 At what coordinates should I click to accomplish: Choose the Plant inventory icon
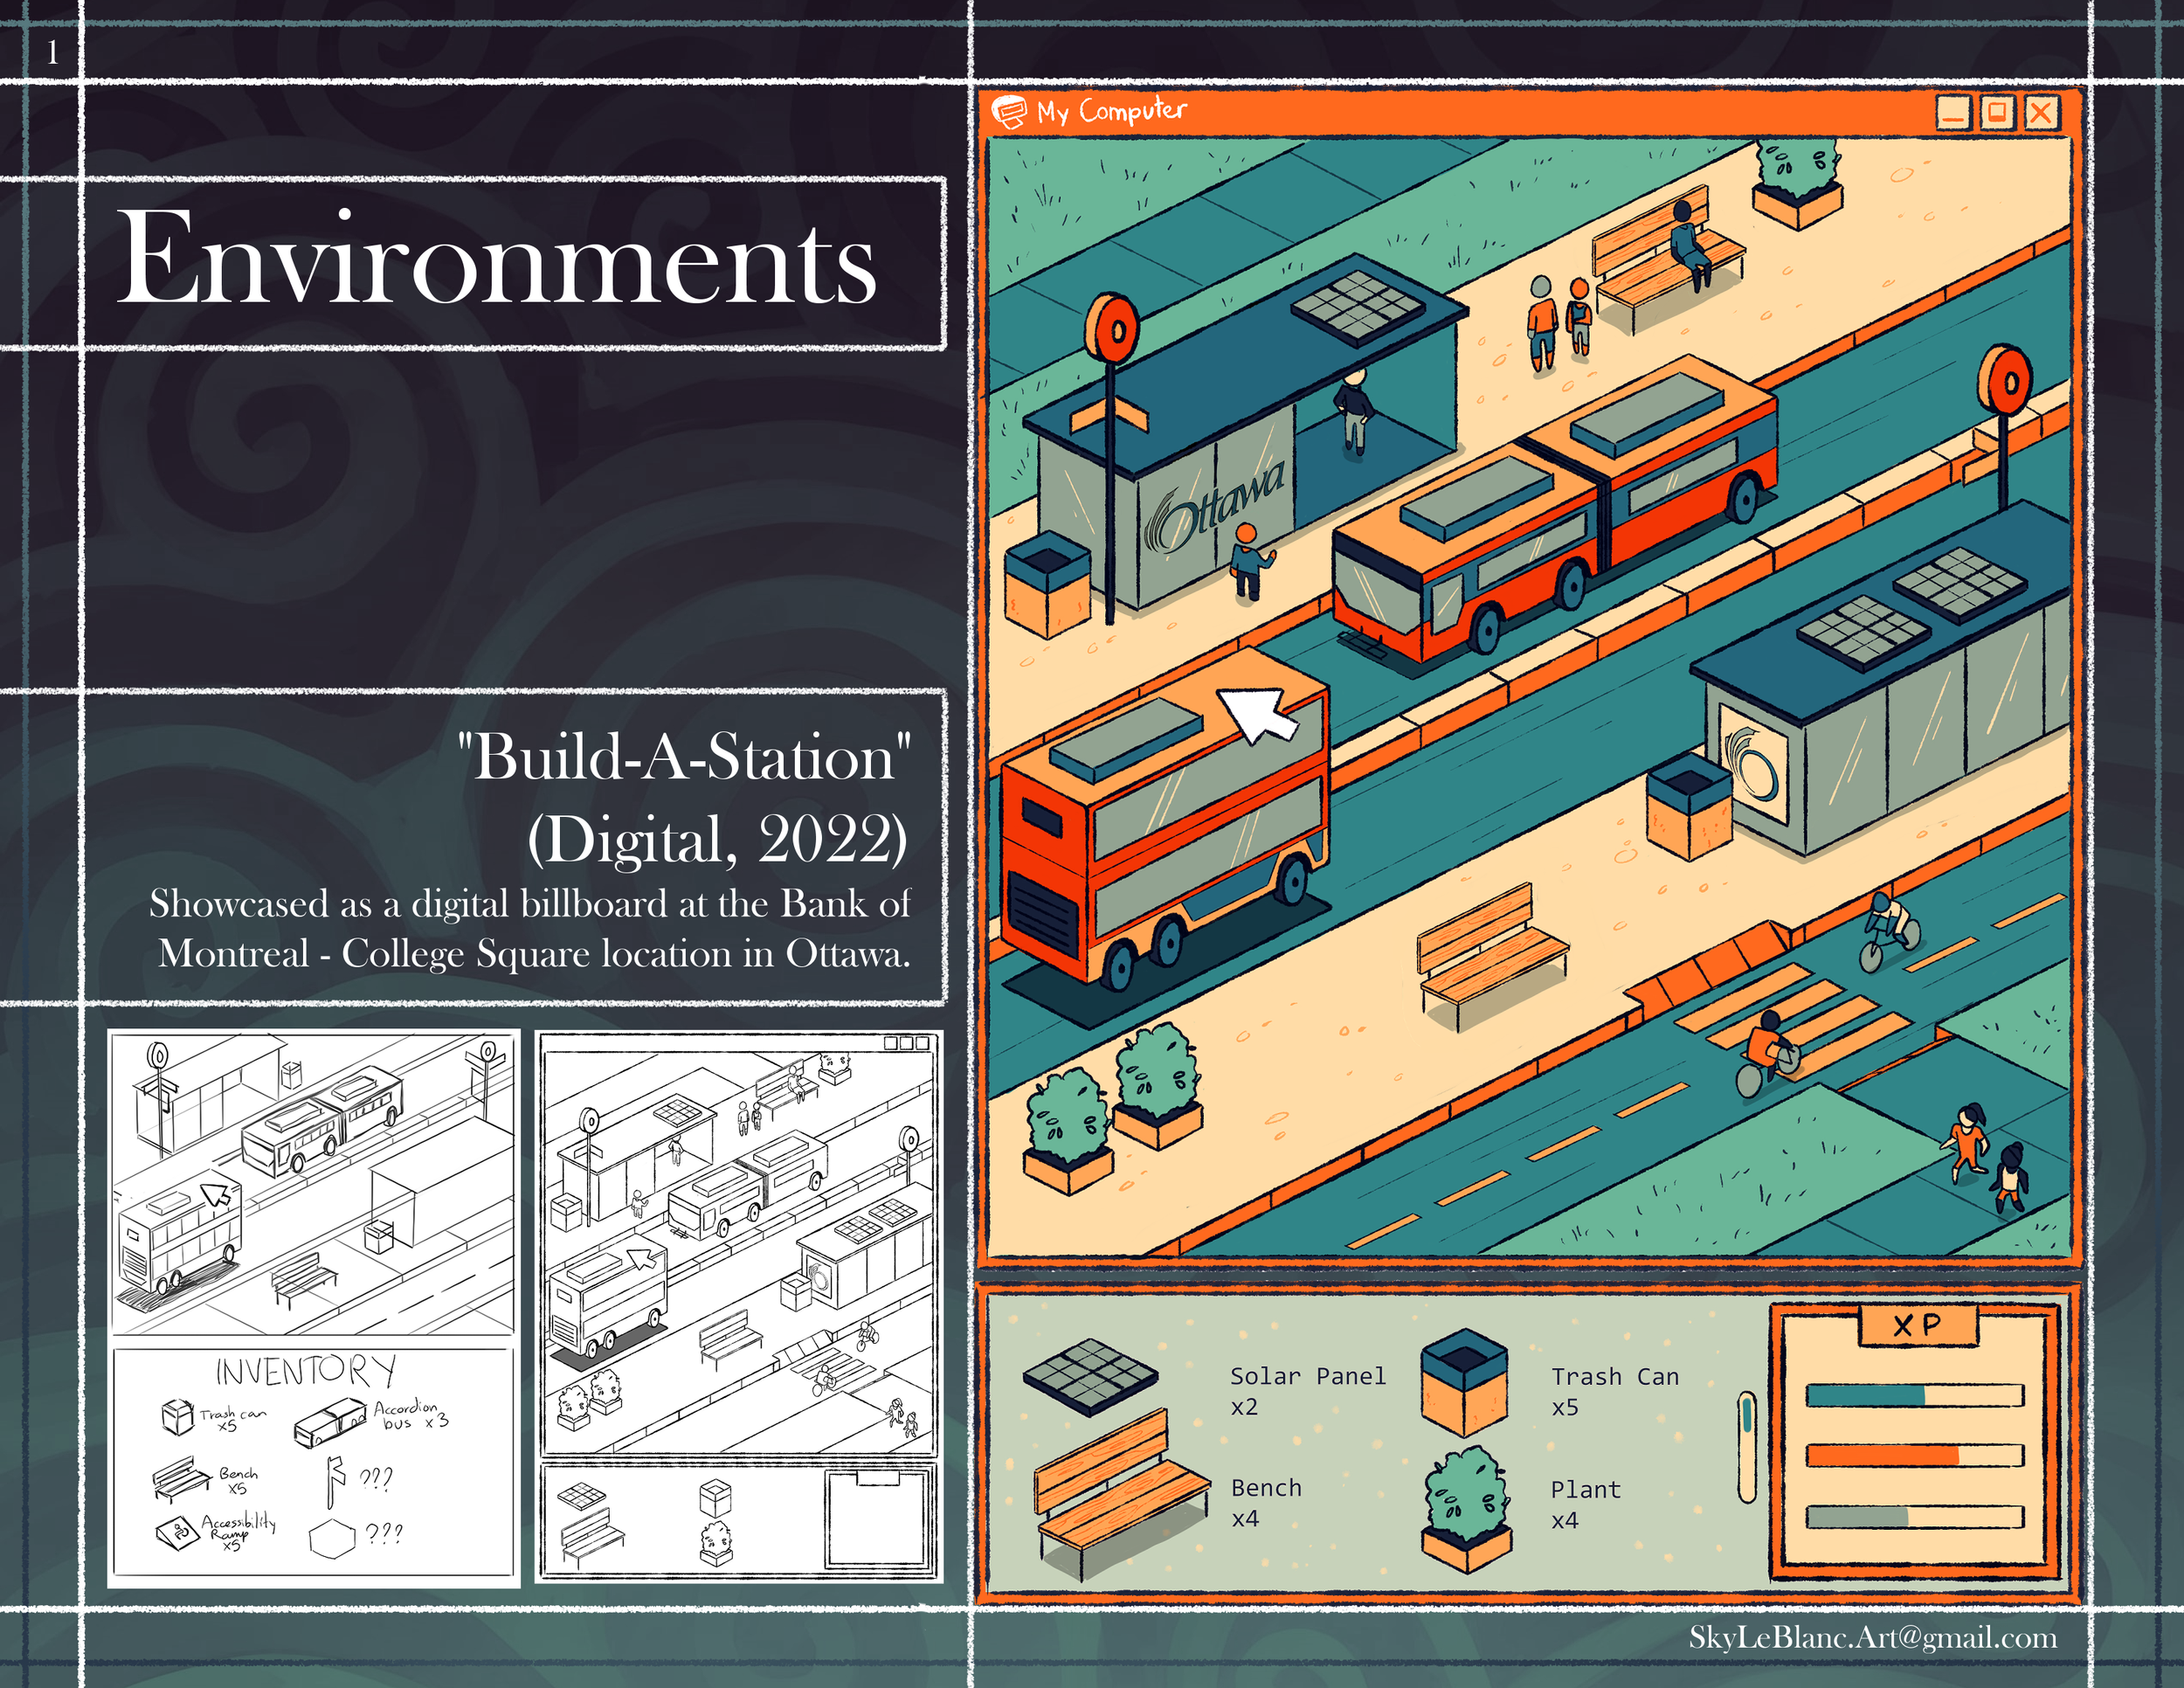pyautogui.click(x=1467, y=1510)
